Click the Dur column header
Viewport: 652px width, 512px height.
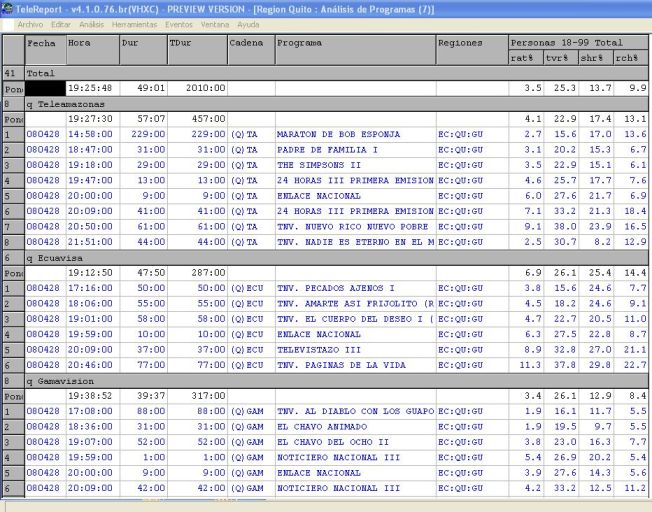click(143, 50)
